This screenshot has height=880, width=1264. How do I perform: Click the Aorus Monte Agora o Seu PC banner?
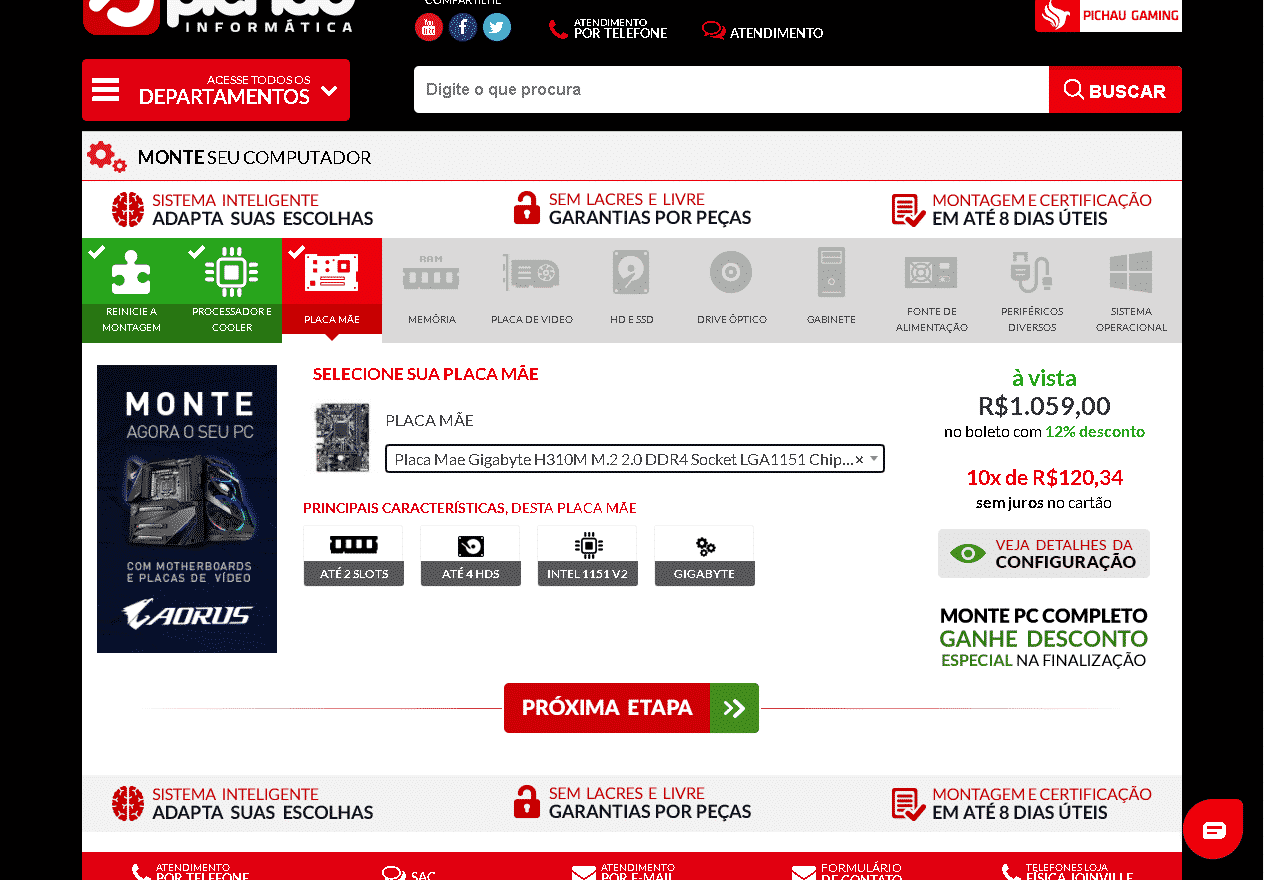[x=187, y=509]
